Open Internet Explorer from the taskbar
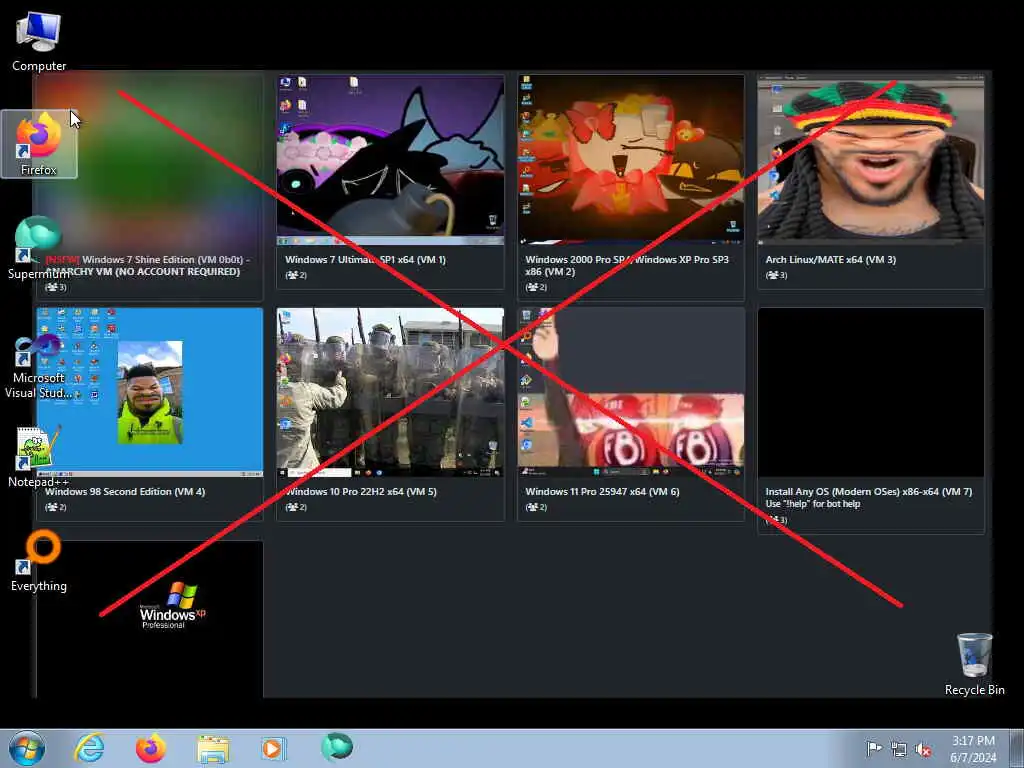1024x768 pixels. 89,748
